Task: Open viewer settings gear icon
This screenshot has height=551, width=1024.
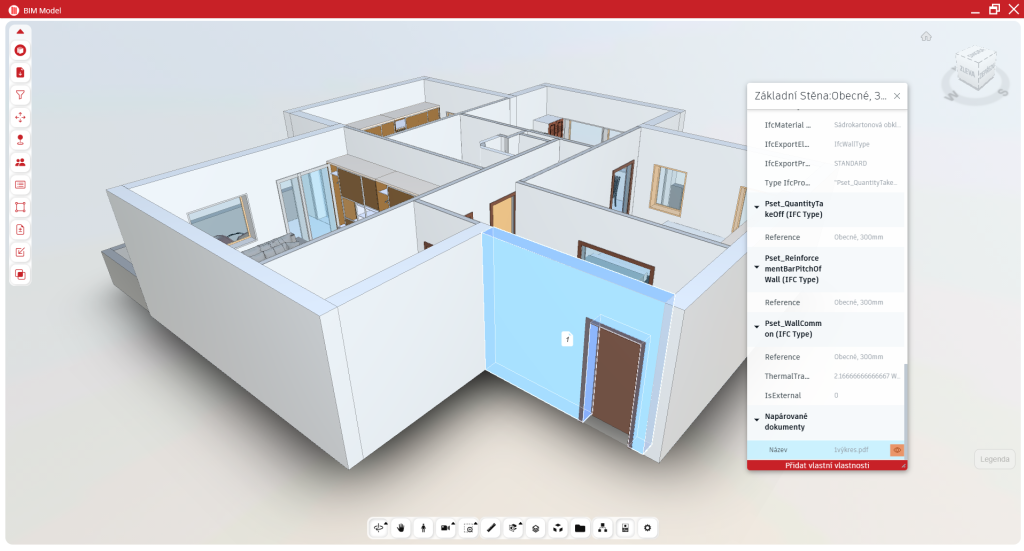Action: 647,528
